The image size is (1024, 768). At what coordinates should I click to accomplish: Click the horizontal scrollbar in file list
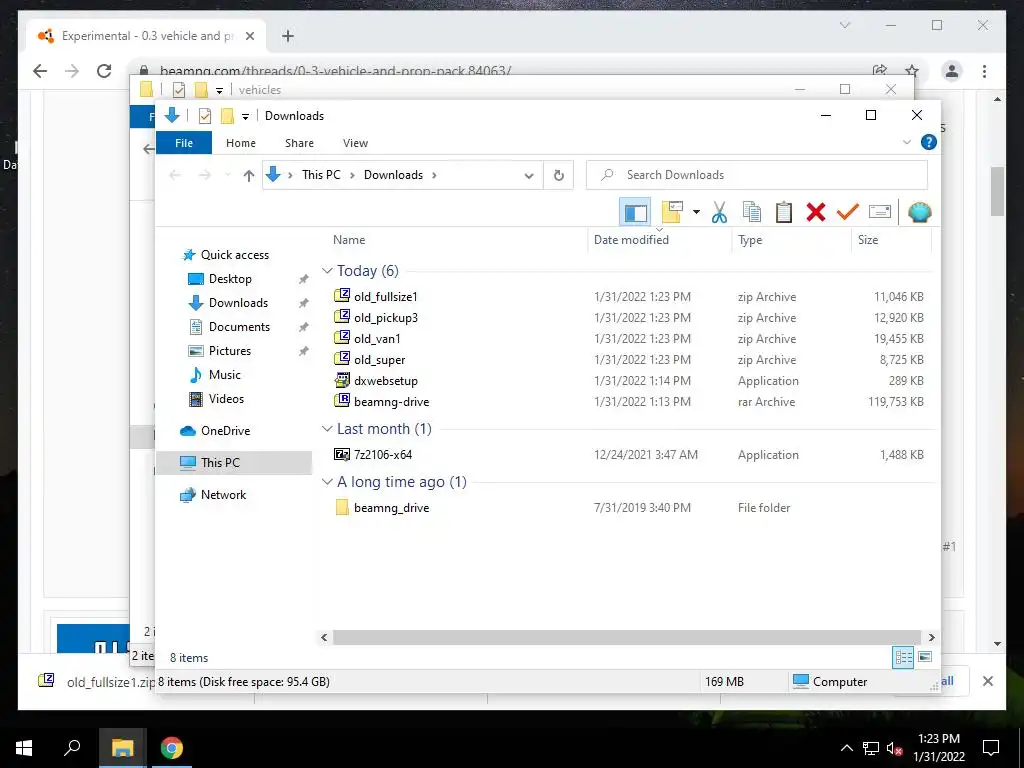(x=626, y=637)
